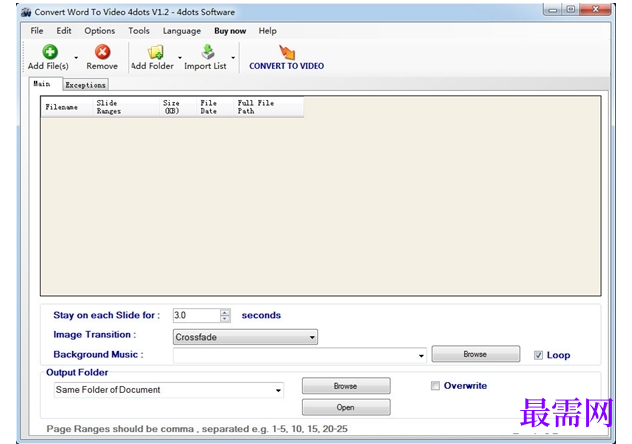The width and height of the screenshot is (632, 444).
Task: Open the Options menu
Action: pos(100,31)
